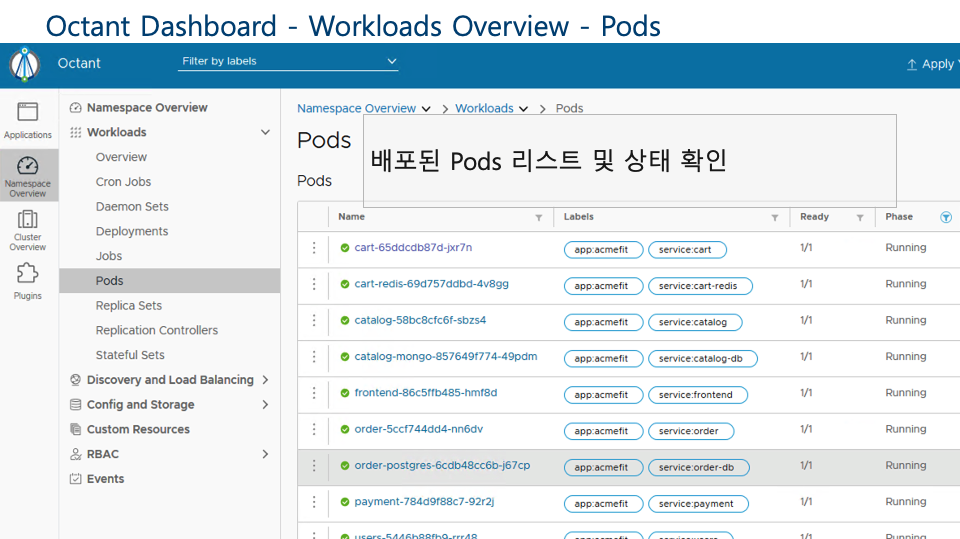
Task: Open pod cart-redis-69d757ddbd-4v8gg link
Action: [432, 284]
